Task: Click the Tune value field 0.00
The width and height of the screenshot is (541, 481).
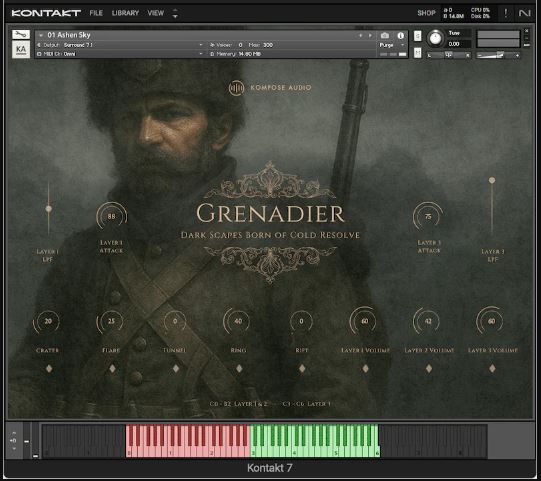Action: click(x=459, y=44)
